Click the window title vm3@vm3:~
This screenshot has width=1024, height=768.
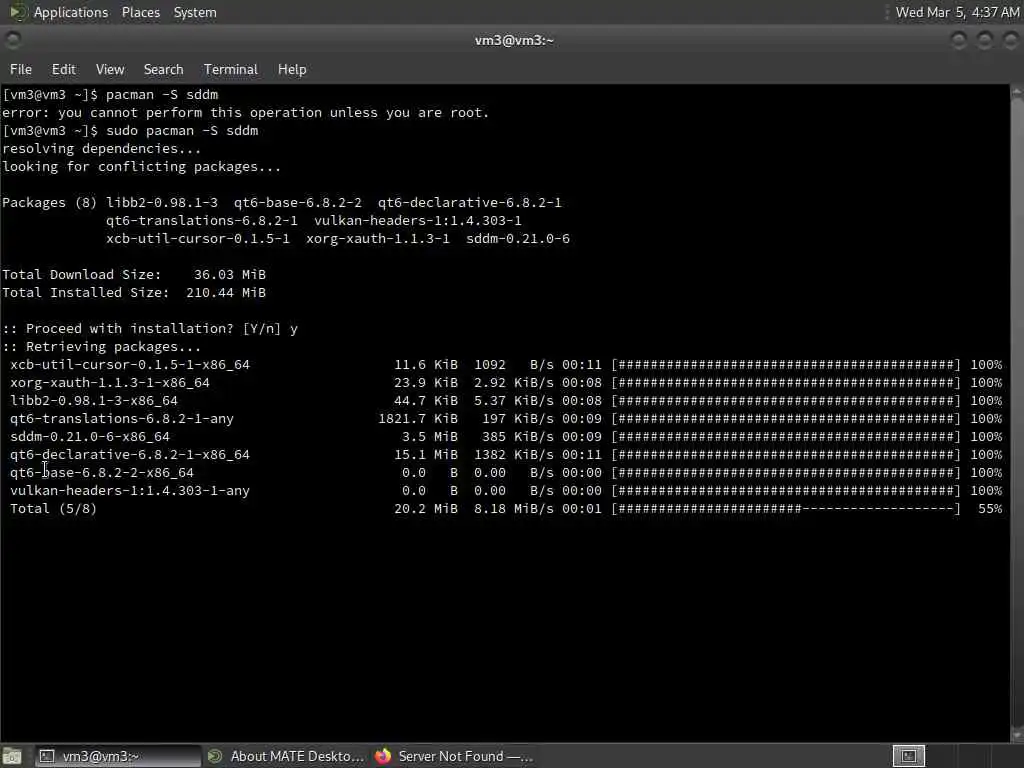coord(514,40)
